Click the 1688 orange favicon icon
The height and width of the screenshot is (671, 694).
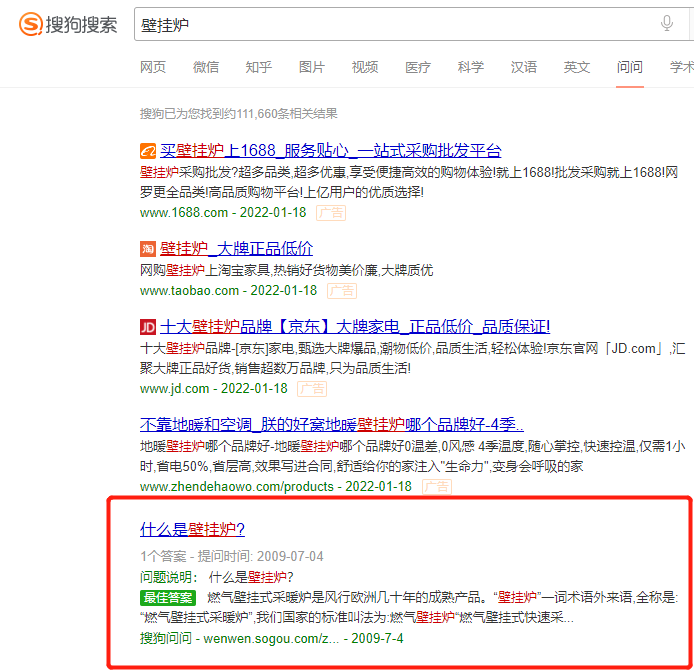click(148, 151)
